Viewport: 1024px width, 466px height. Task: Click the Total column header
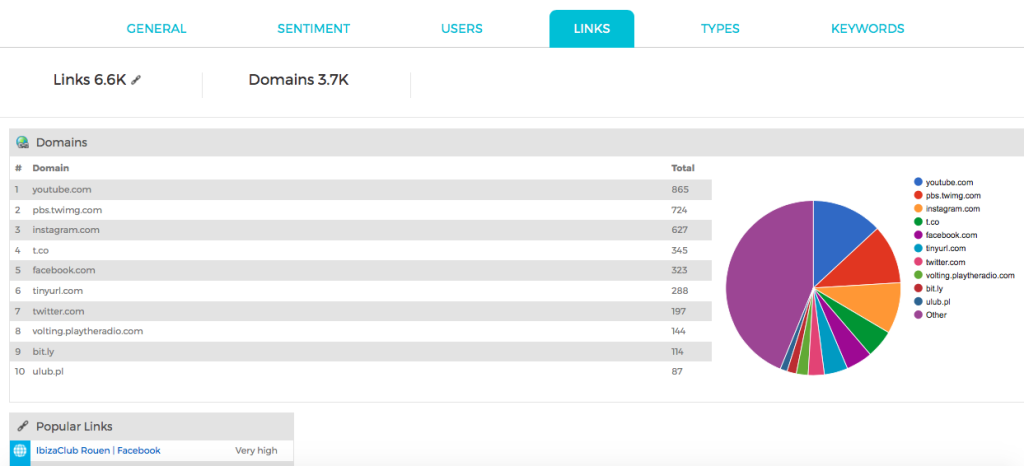(x=682, y=168)
